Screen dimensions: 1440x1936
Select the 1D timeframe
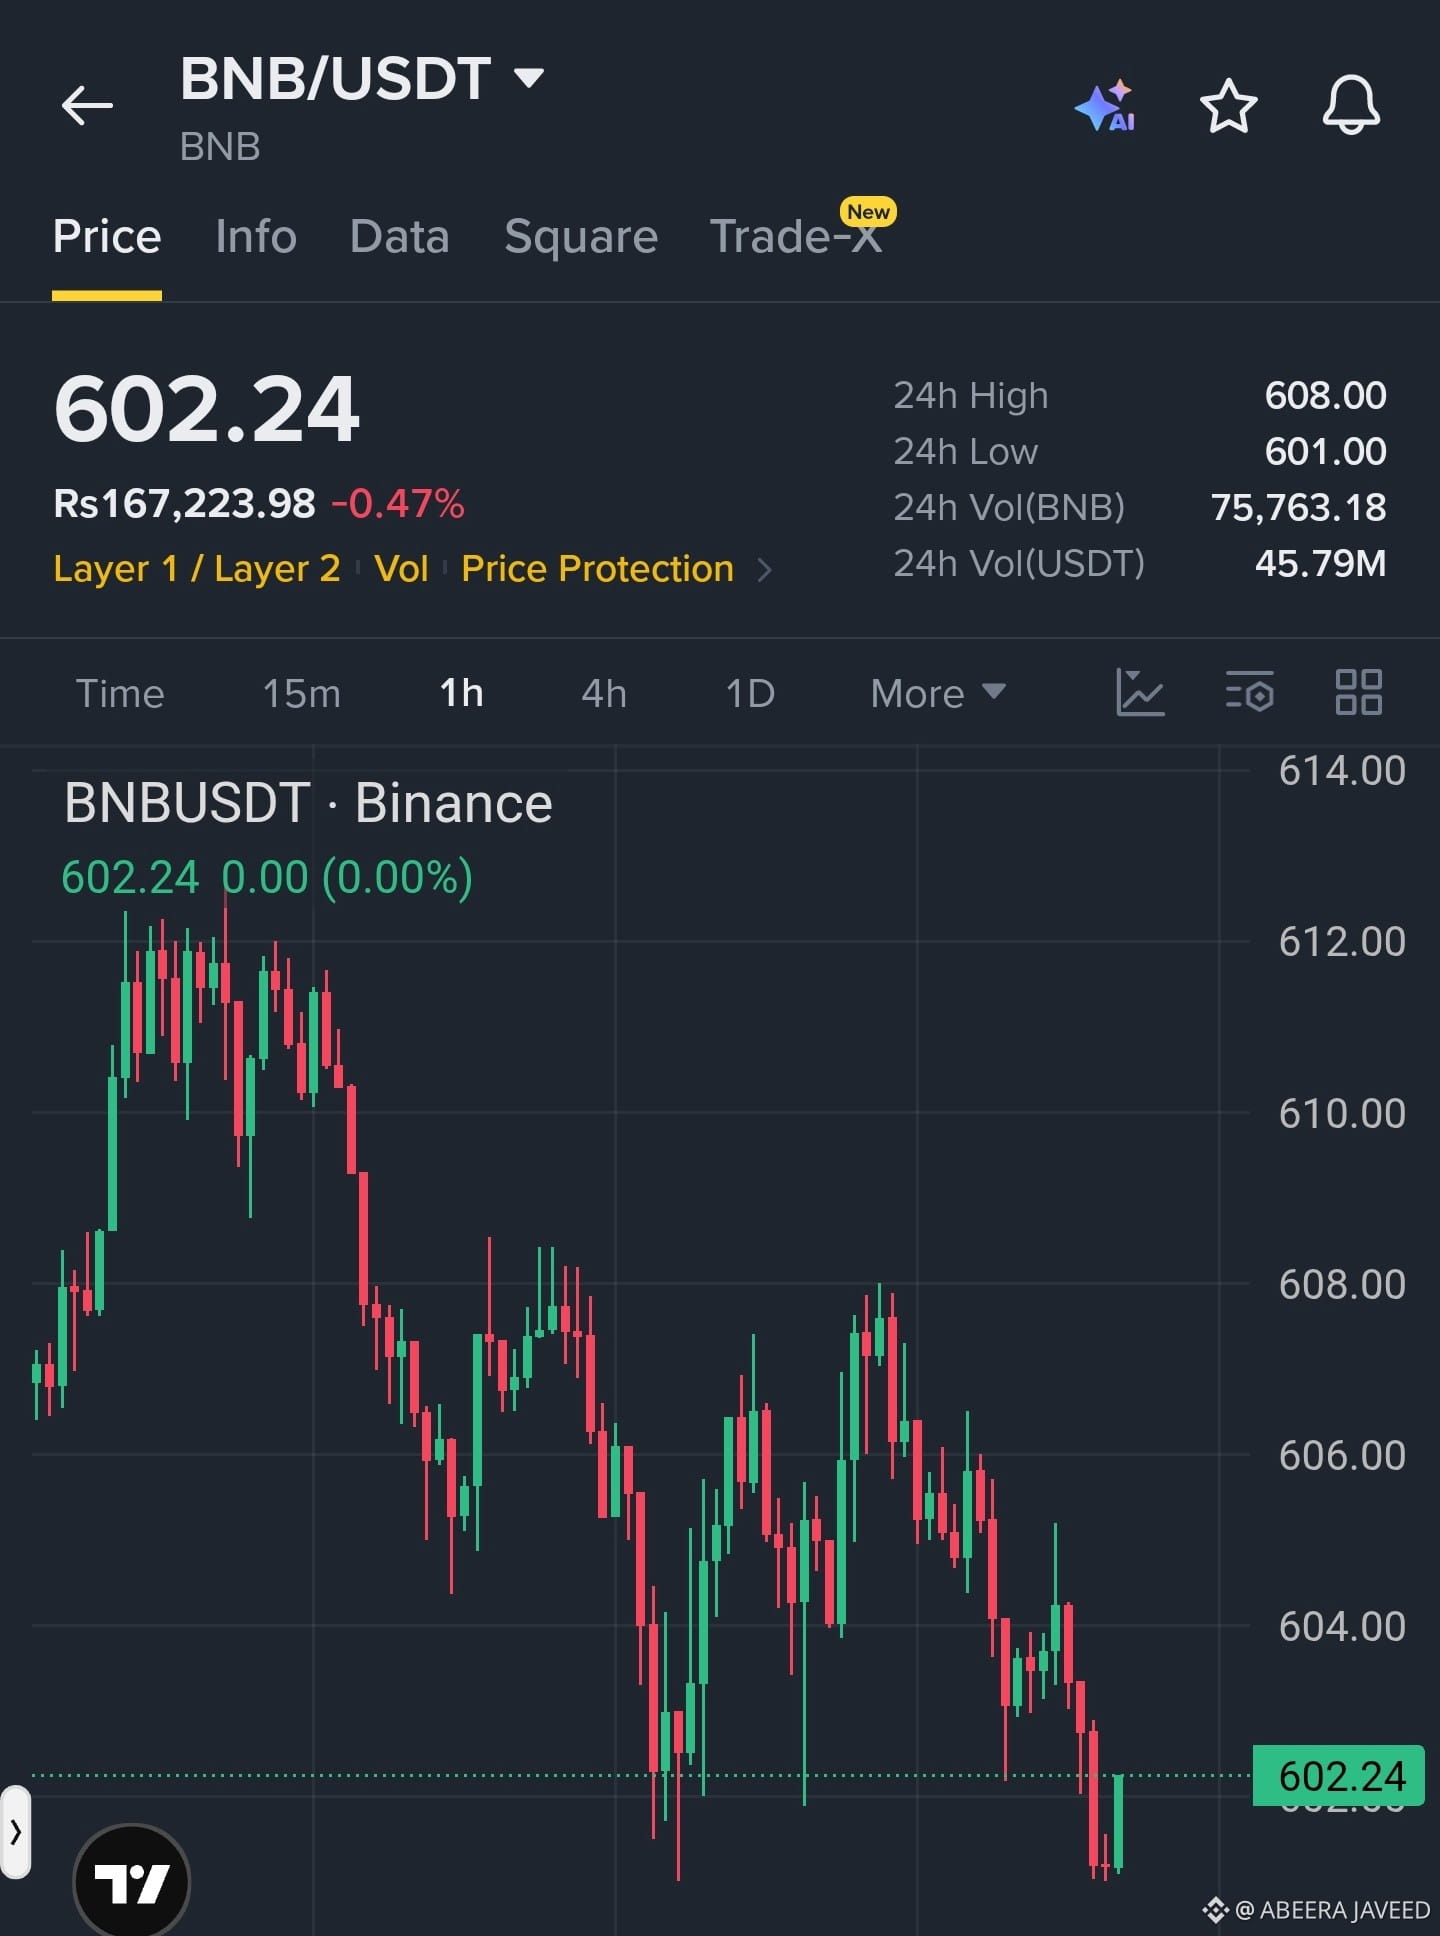pyautogui.click(x=750, y=693)
